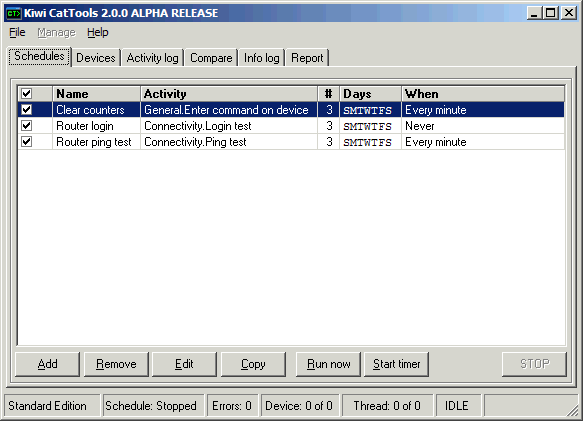Screen dimensions: 583x421
Task: Open the Info log tab
Action: pyautogui.click(x=262, y=58)
